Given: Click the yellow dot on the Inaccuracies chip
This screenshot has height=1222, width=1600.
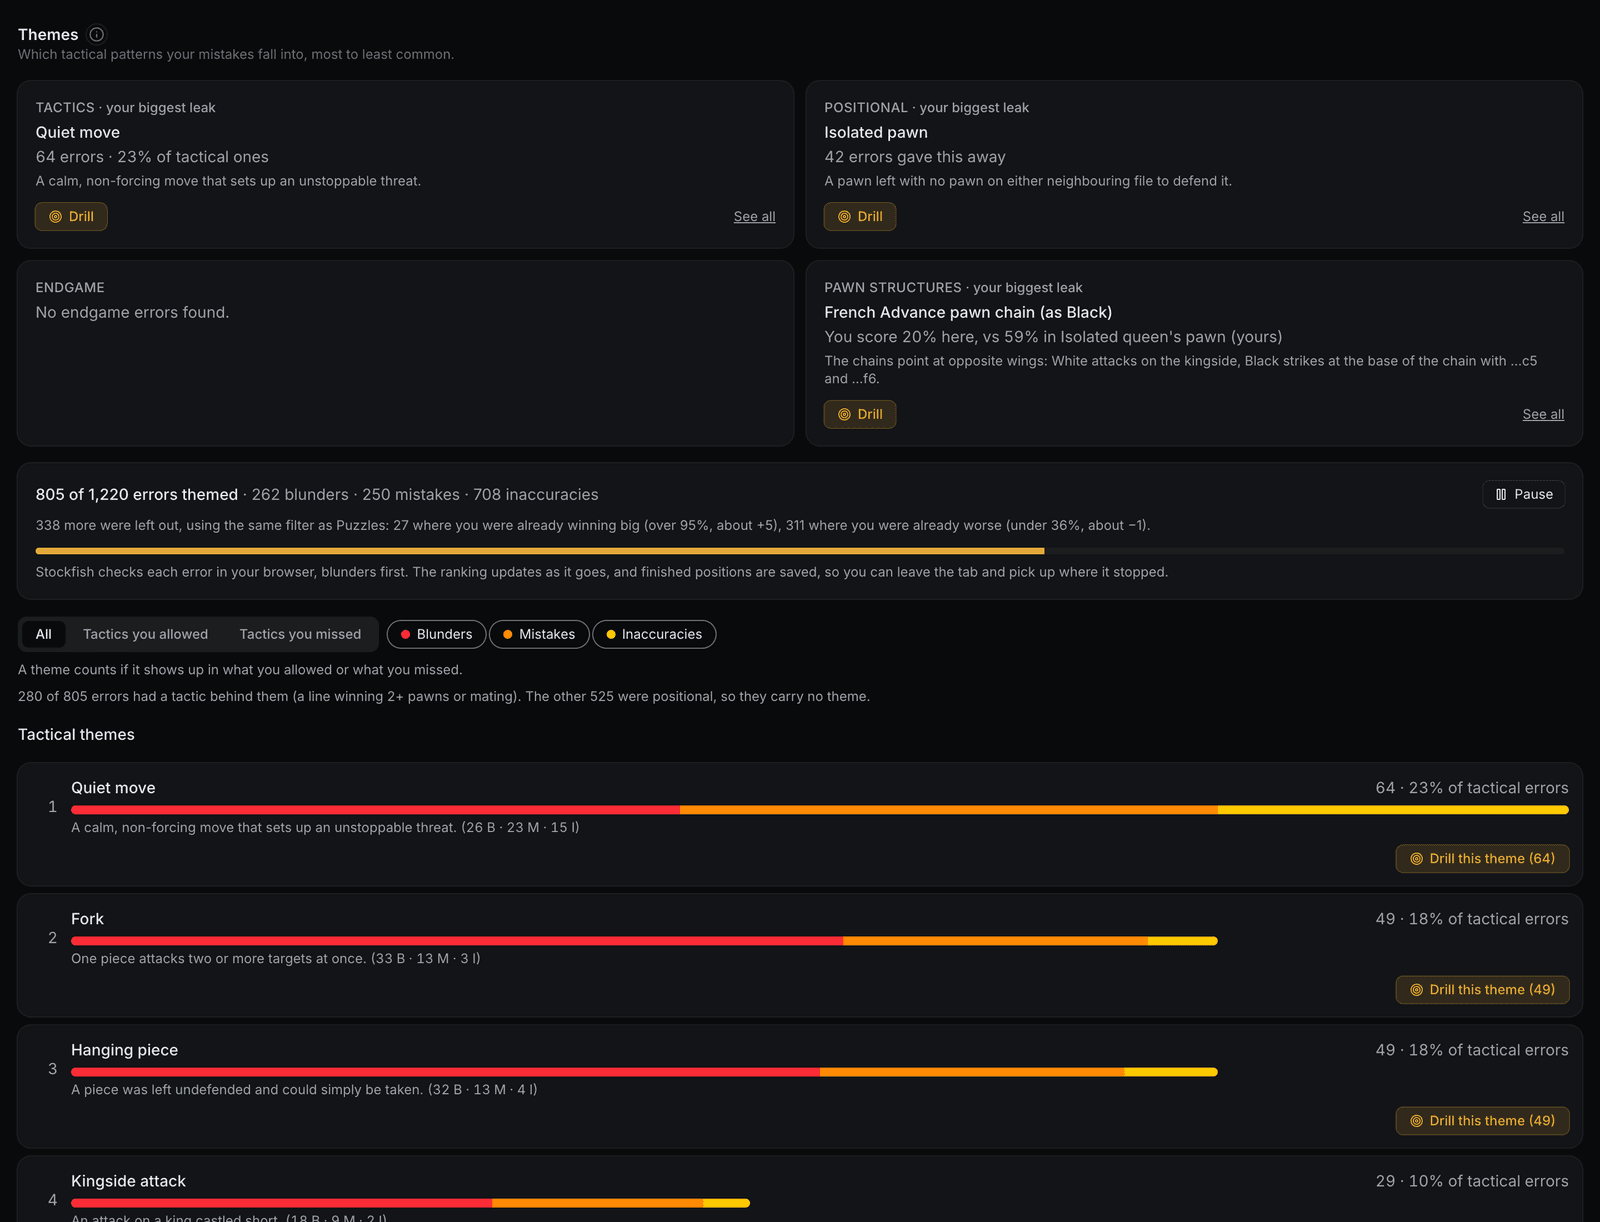Looking at the screenshot, I should (611, 635).
